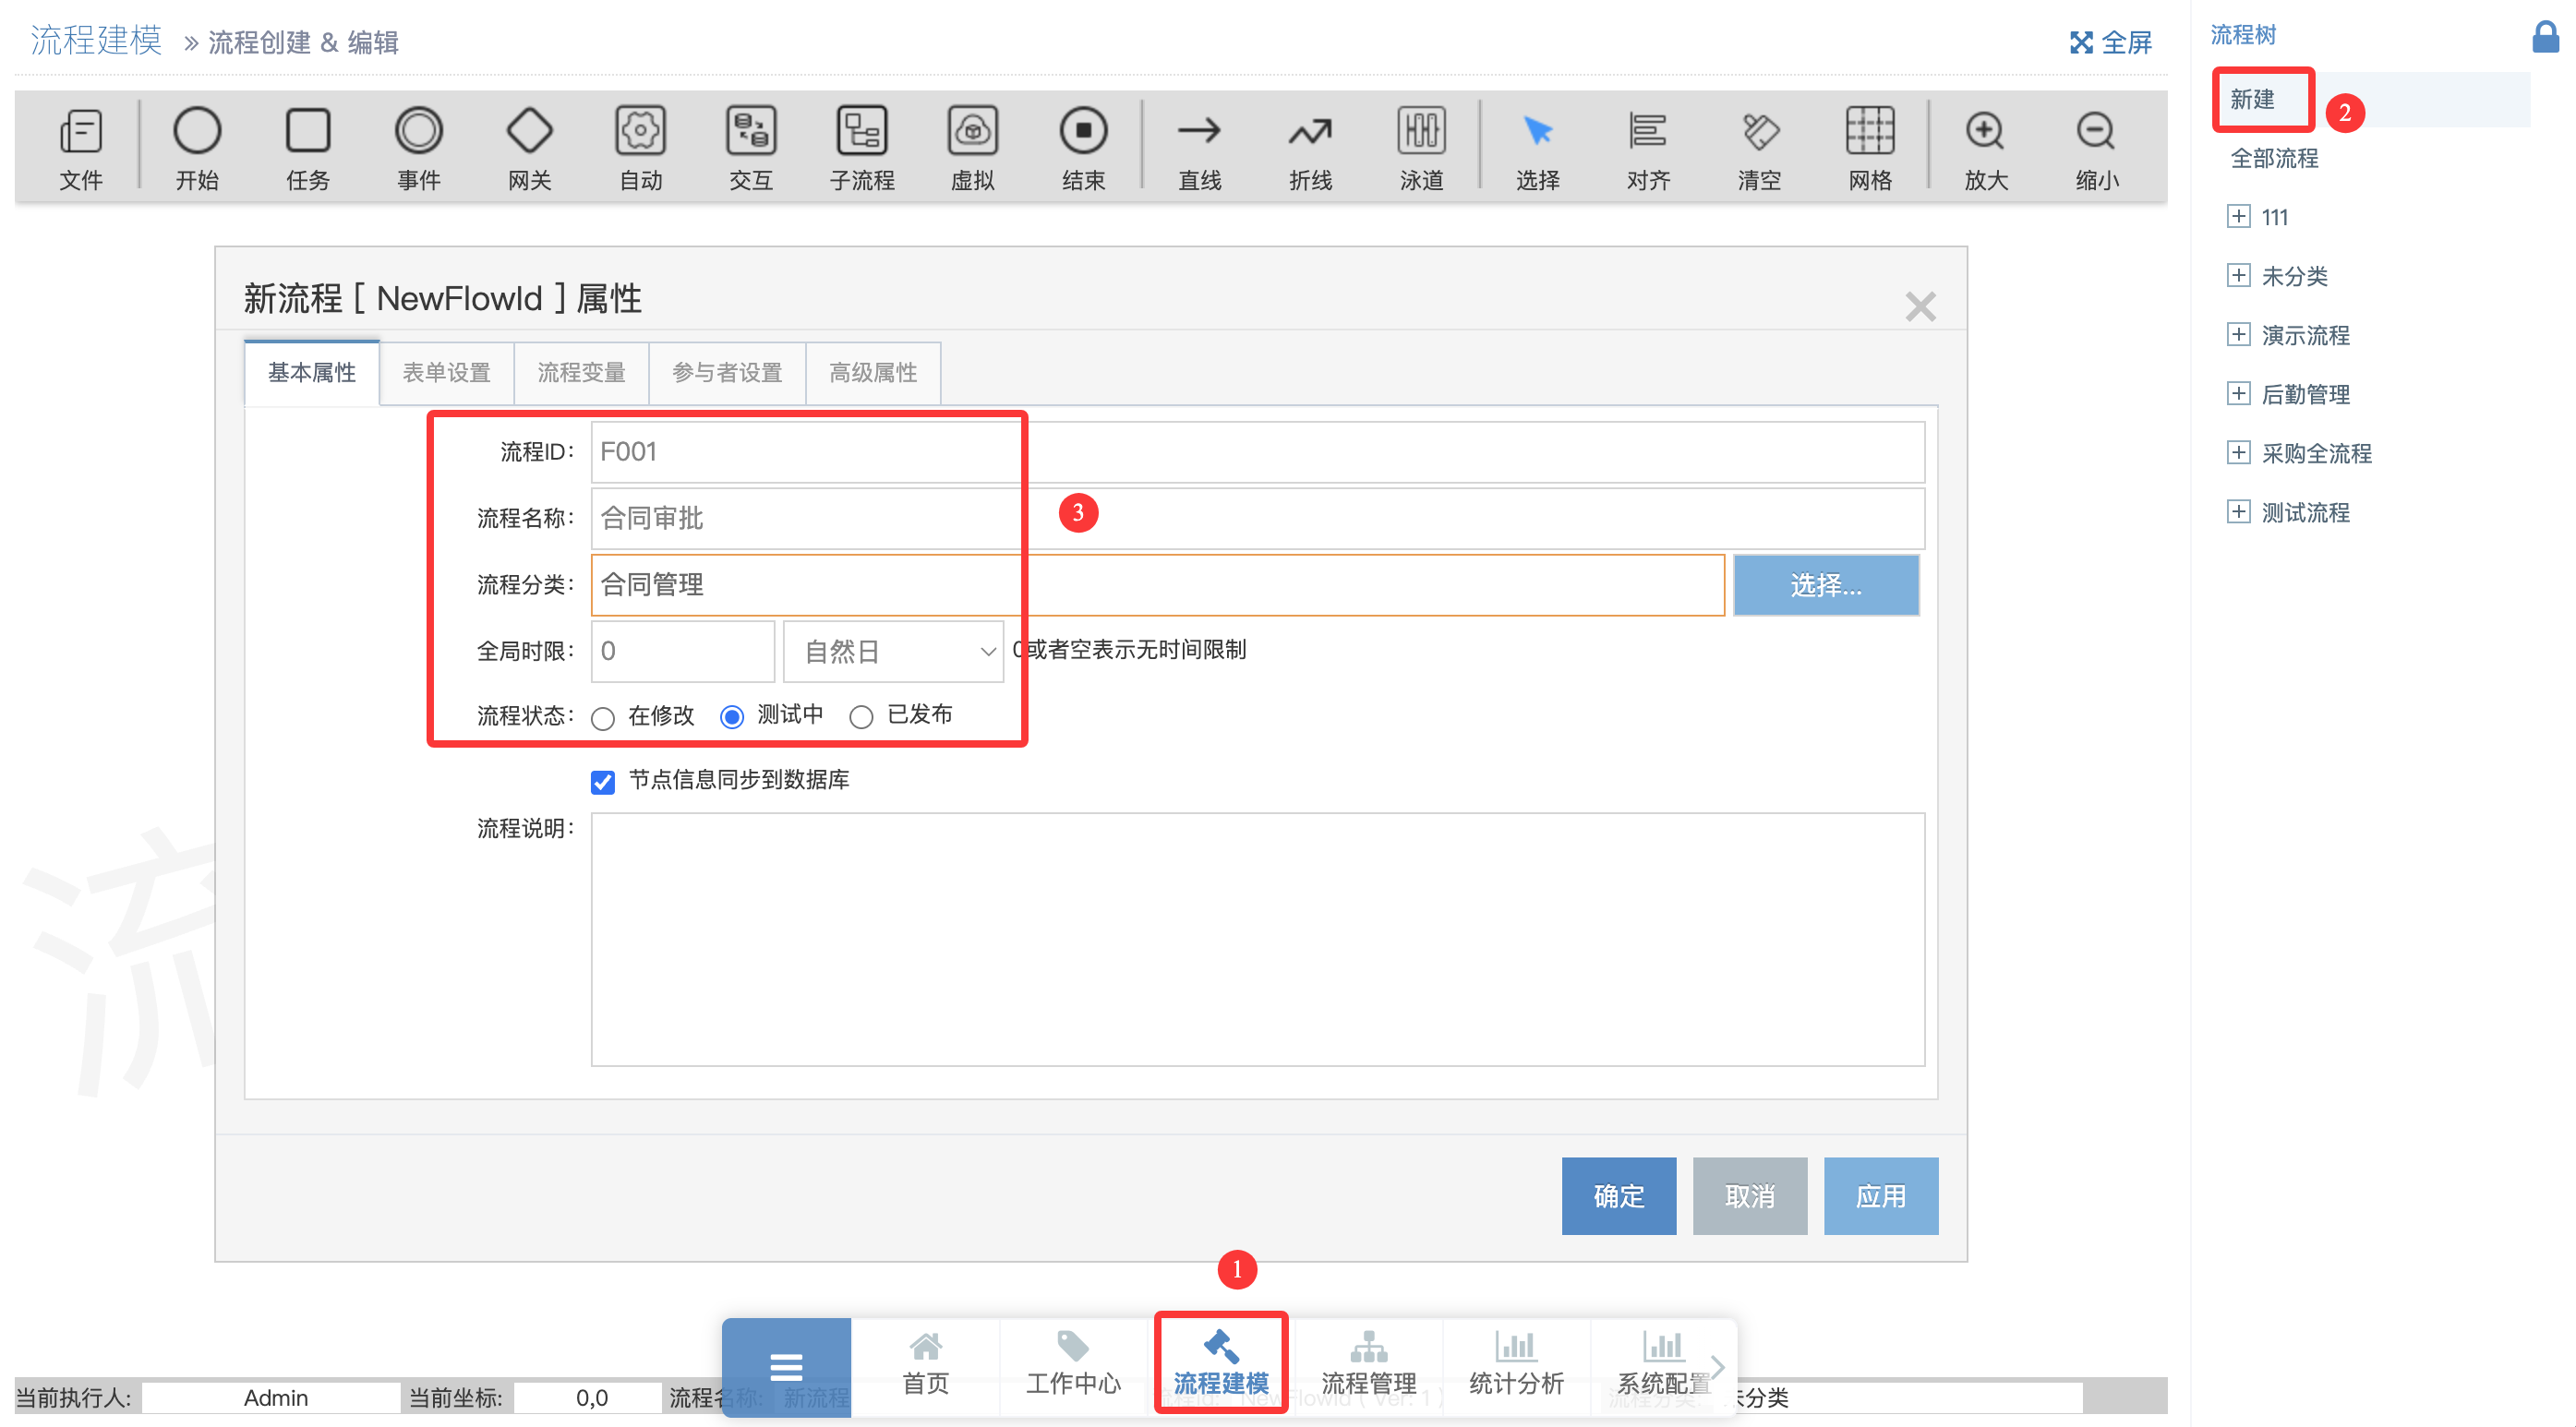The width and height of the screenshot is (2576, 1427).
Task: Choose the 直线 straight line connector
Action: [1200, 150]
